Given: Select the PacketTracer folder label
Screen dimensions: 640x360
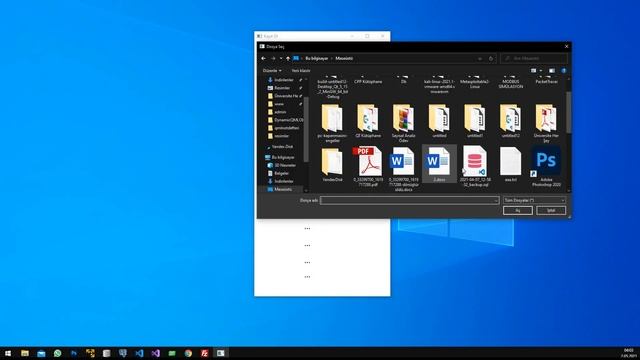Looking at the screenshot, I should point(546,82).
